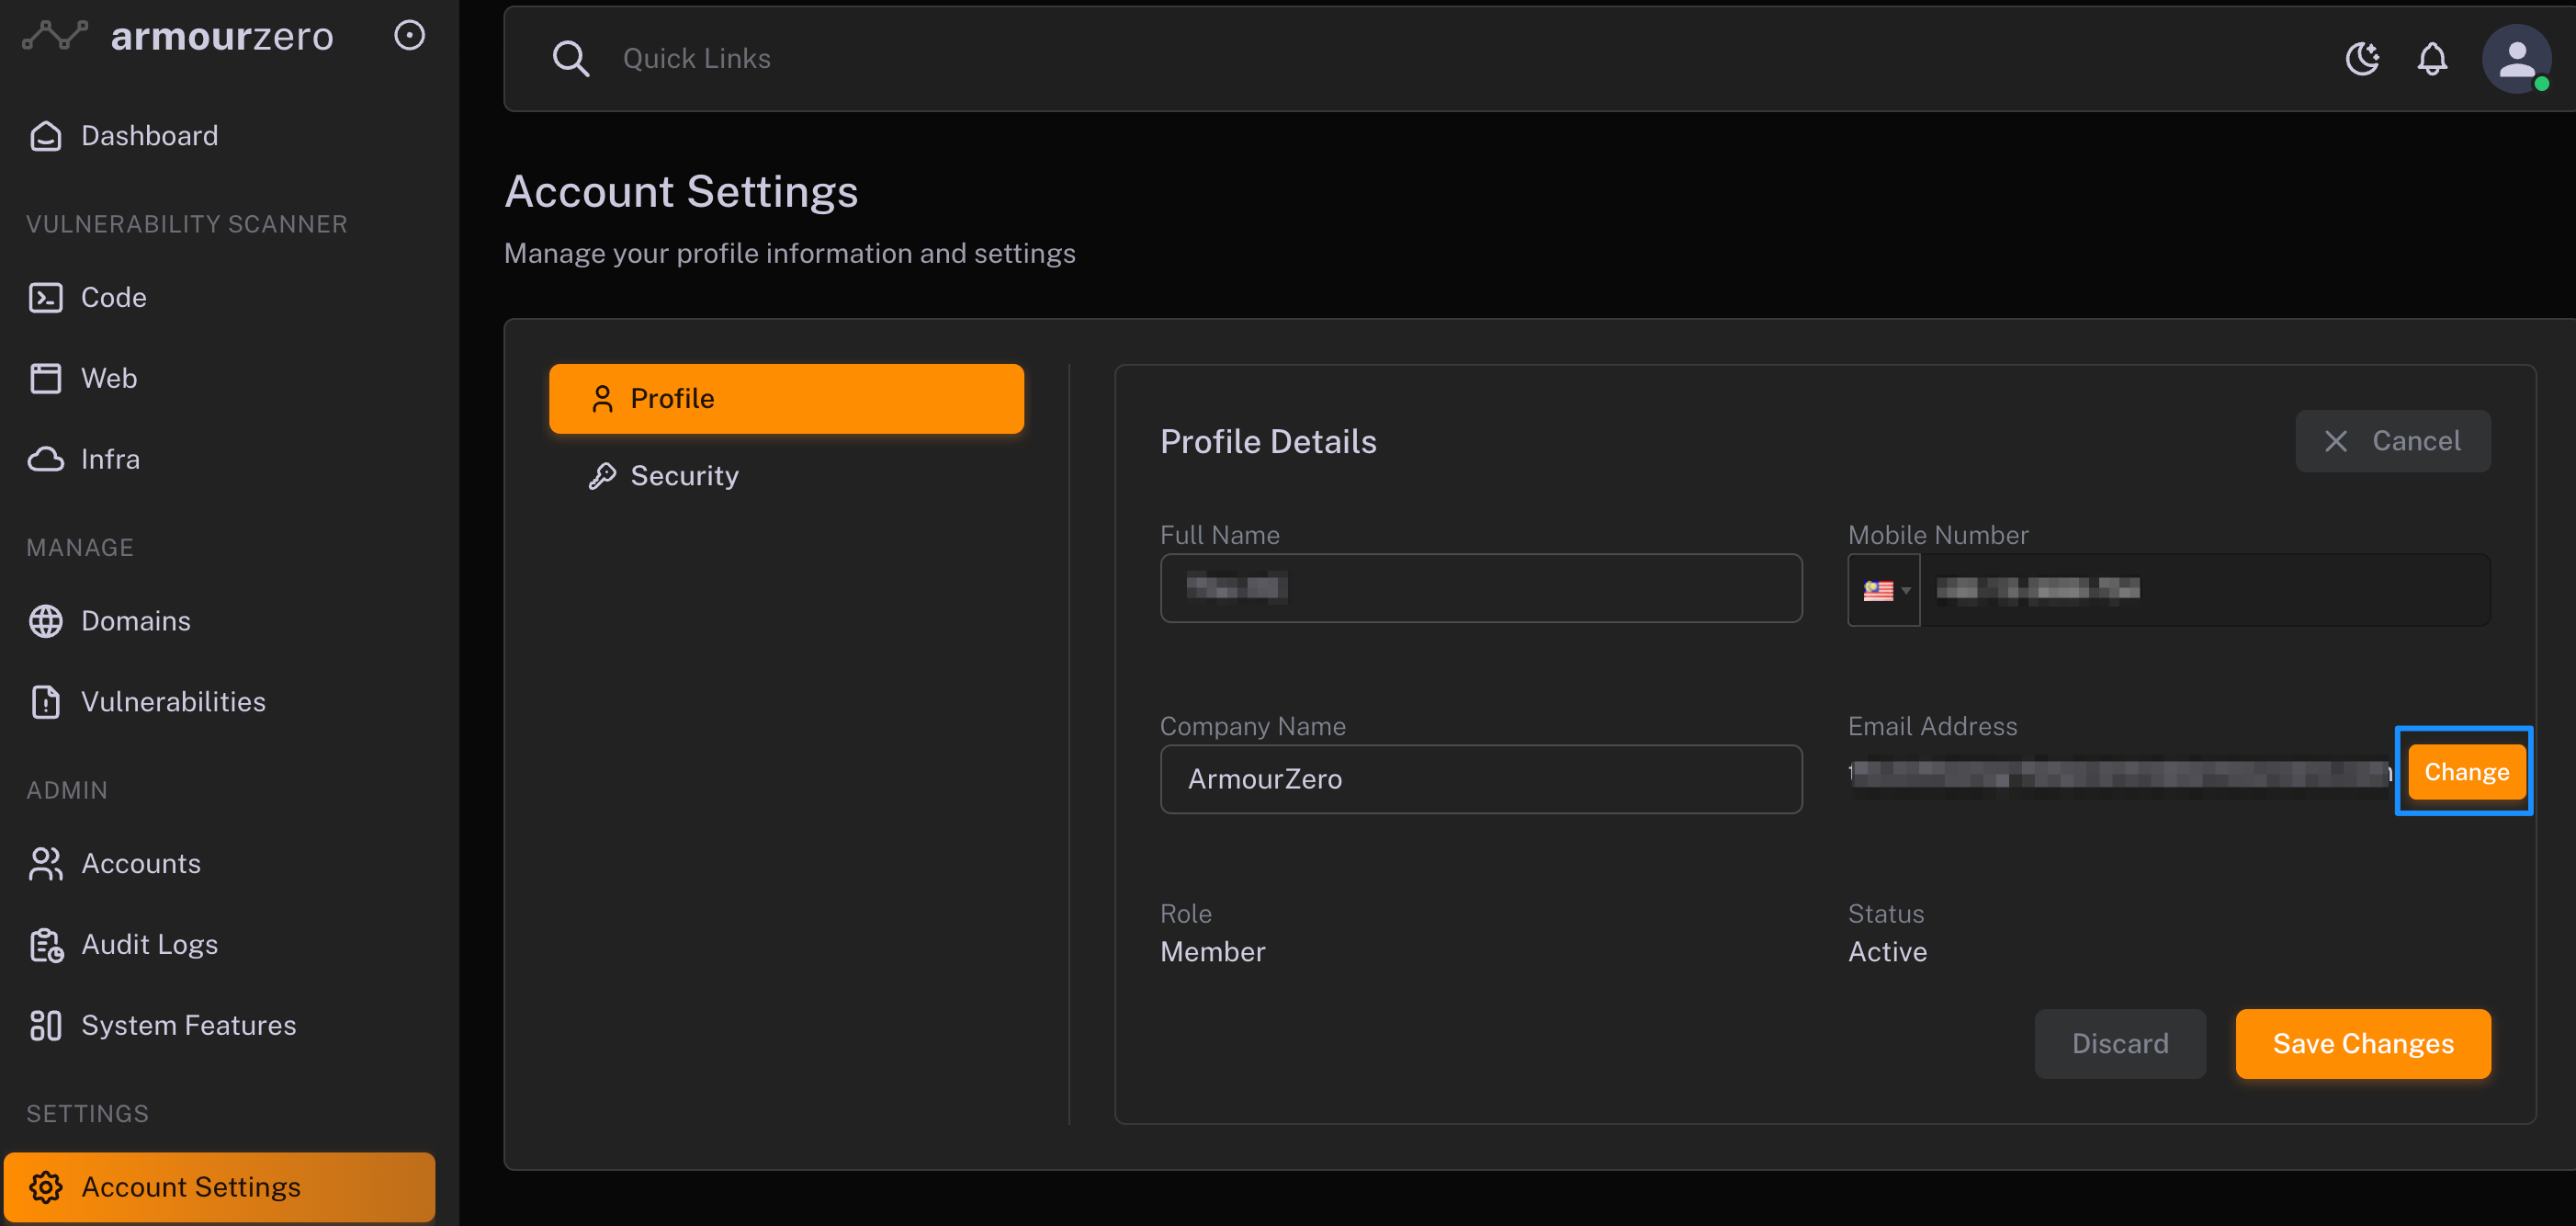Viewport: 2576px width, 1226px height.
Task: Open the Code scanner page
Action: (x=113, y=297)
